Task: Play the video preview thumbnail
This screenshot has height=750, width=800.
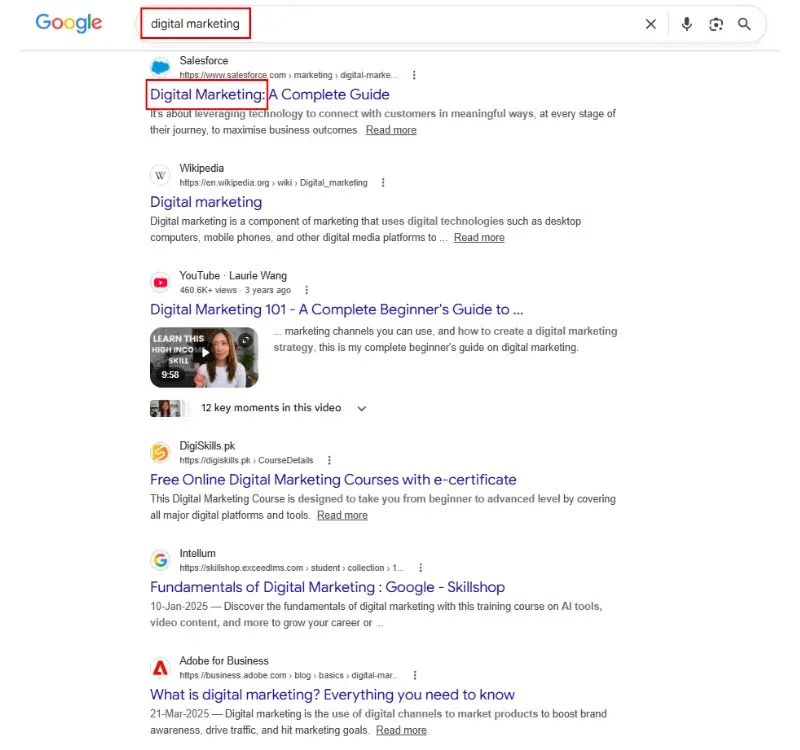Action: coord(204,357)
